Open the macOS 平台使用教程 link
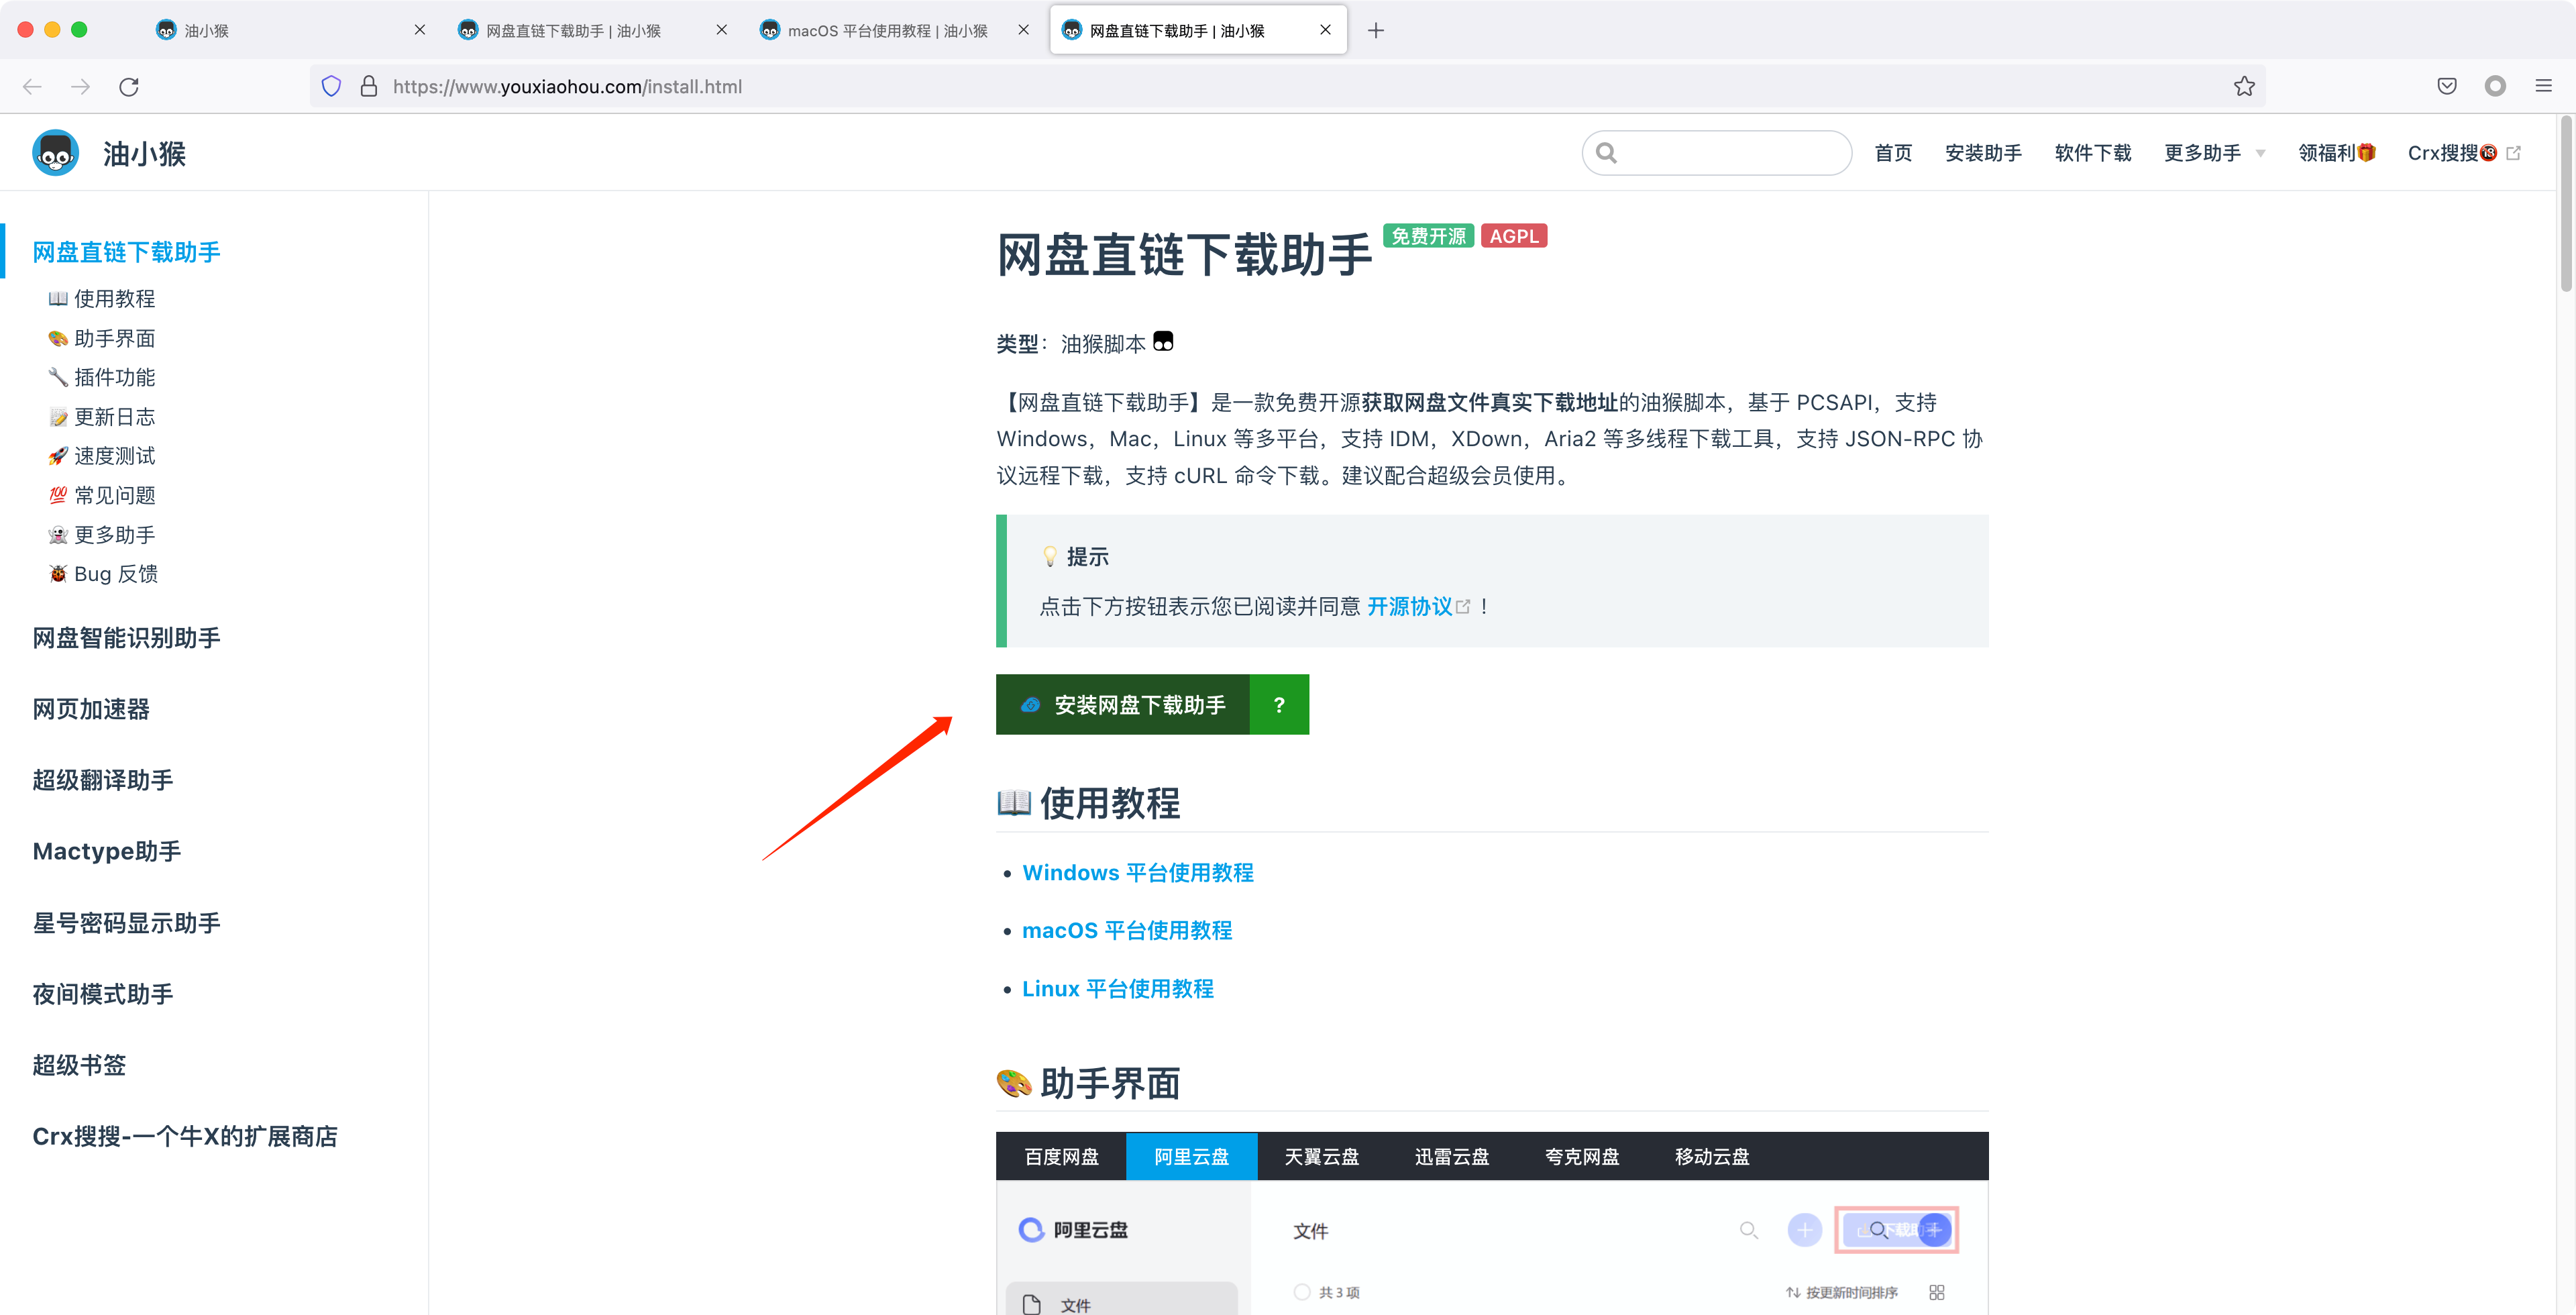This screenshot has width=2576, height=1315. [x=1127, y=931]
